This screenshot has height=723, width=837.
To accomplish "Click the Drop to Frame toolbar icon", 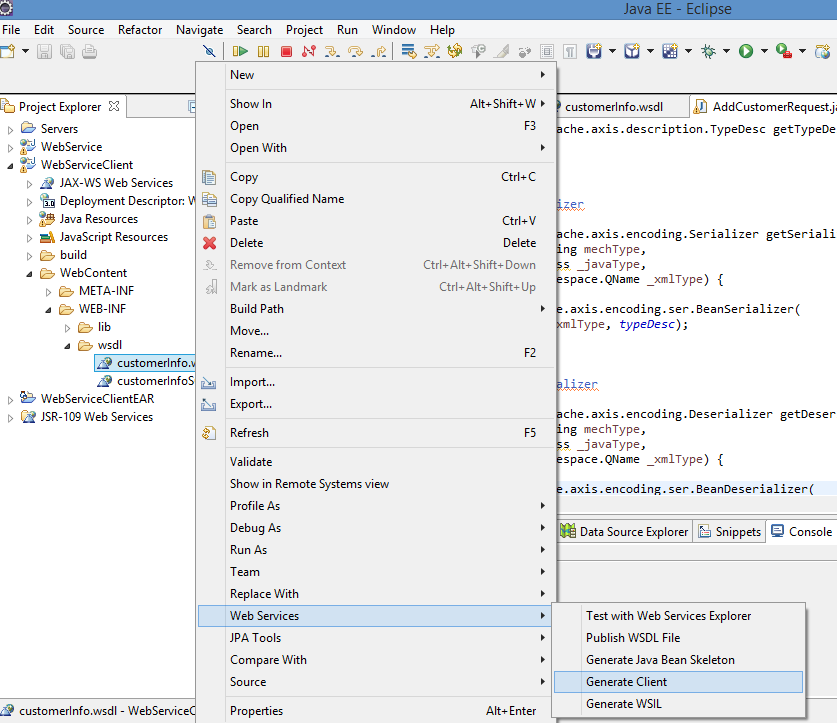I will point(409,51).
